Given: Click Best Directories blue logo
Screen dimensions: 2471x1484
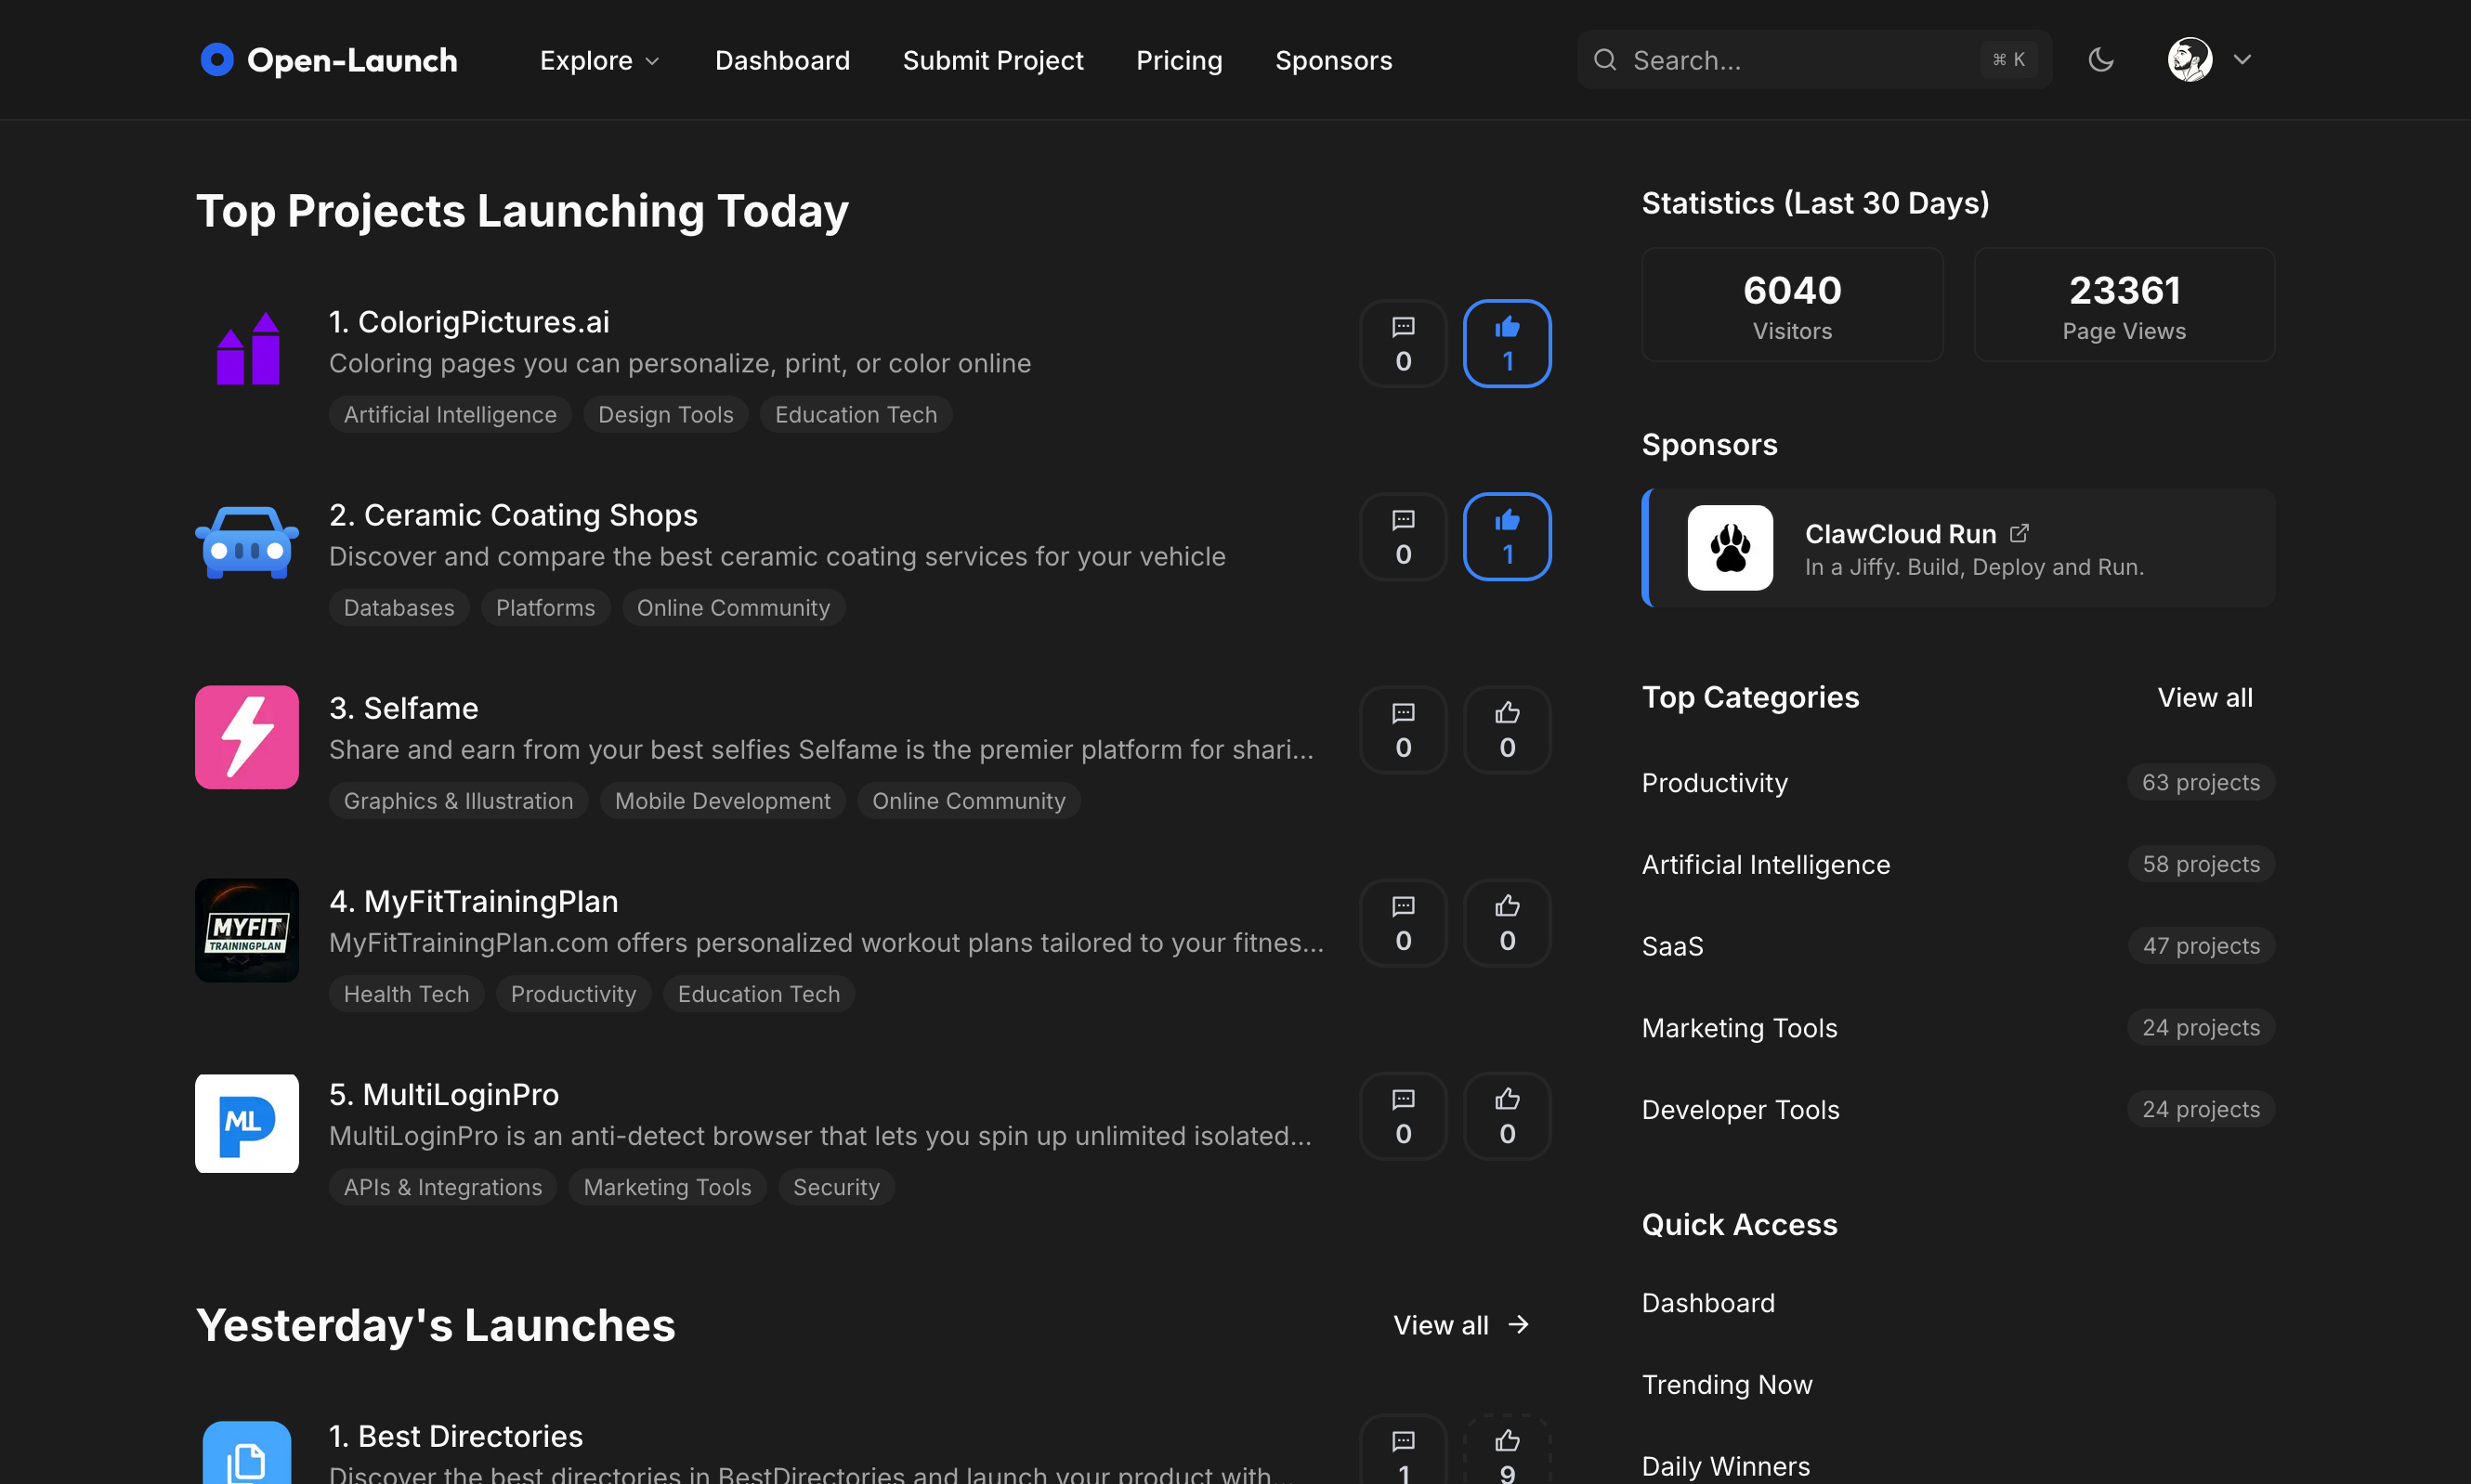Looking at the screenshot, I should coord(247,1452).
